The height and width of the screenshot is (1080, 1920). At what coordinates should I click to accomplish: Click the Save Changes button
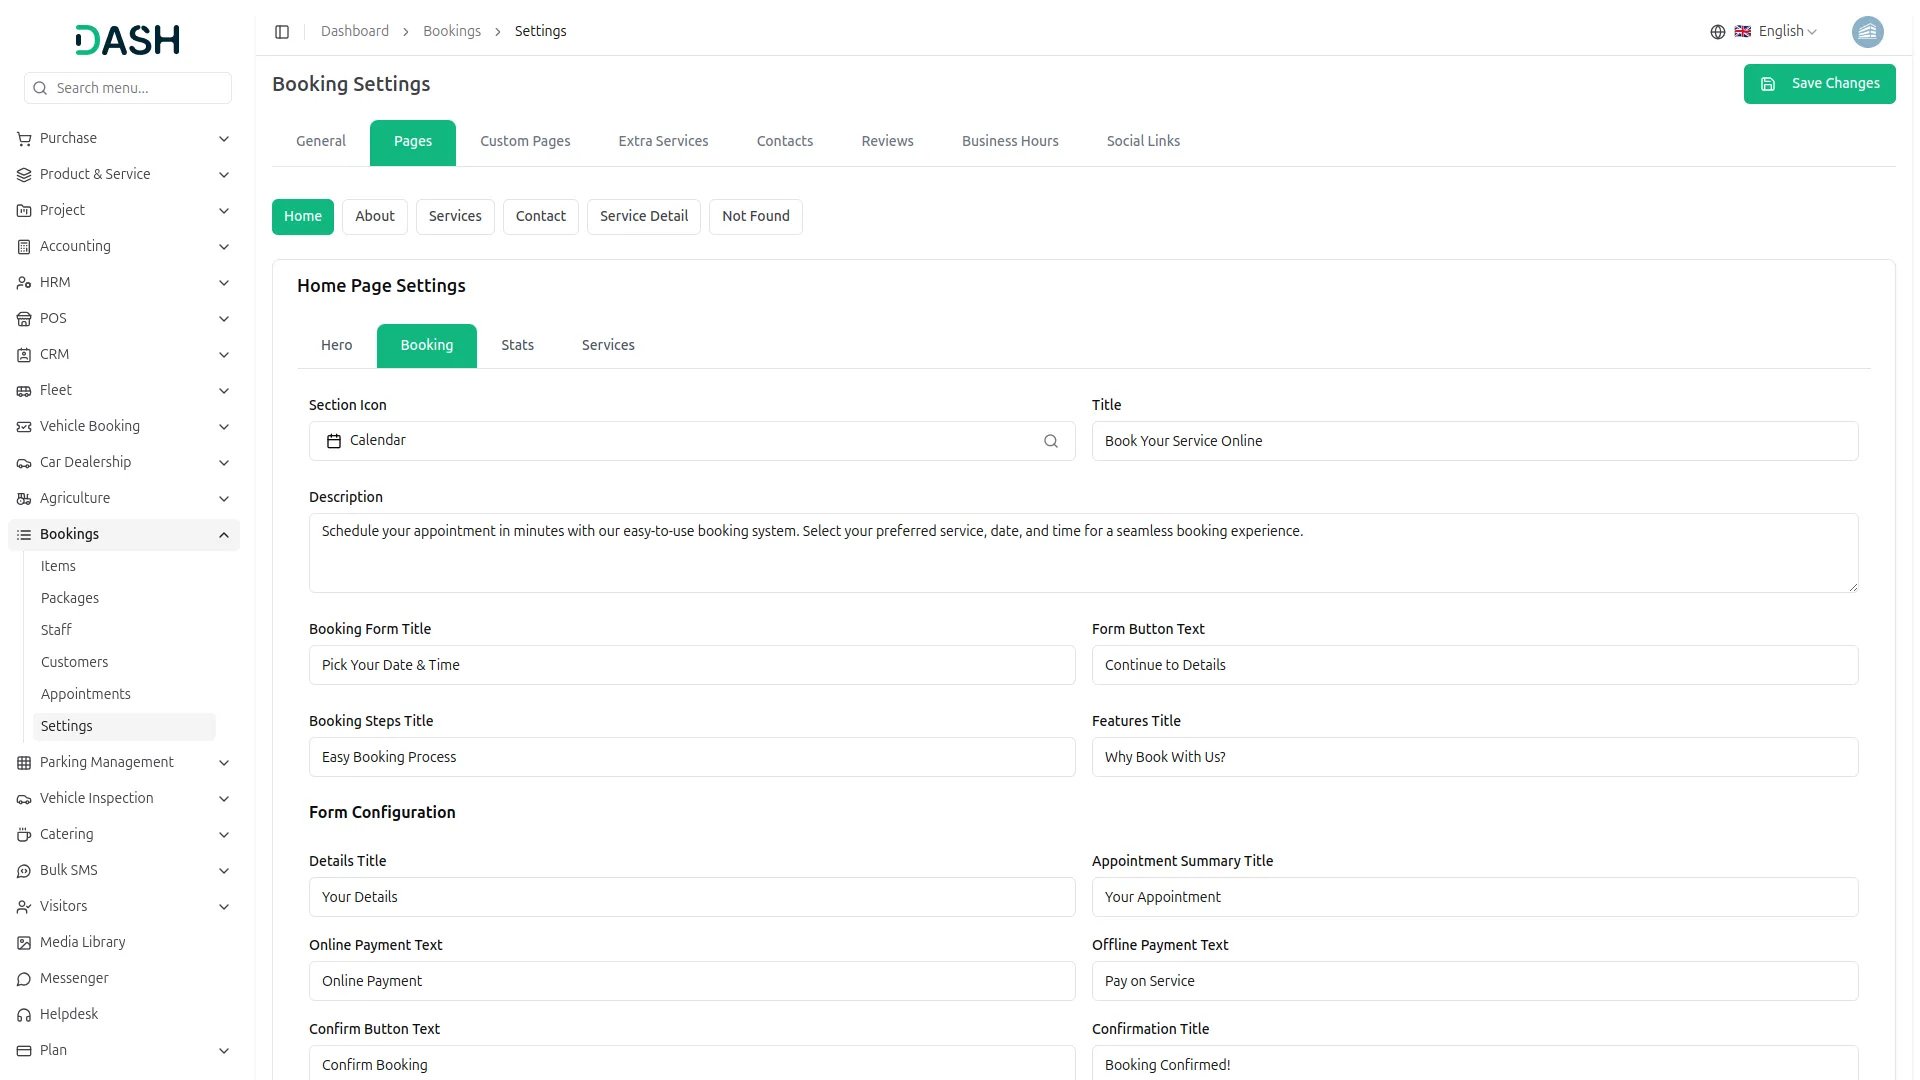1818,84
